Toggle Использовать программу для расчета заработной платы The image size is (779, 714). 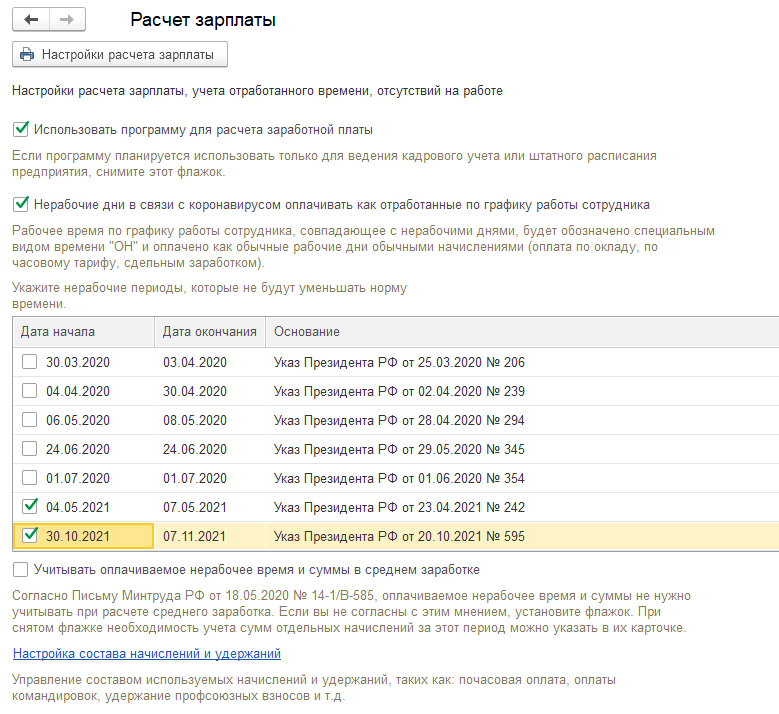21,129
